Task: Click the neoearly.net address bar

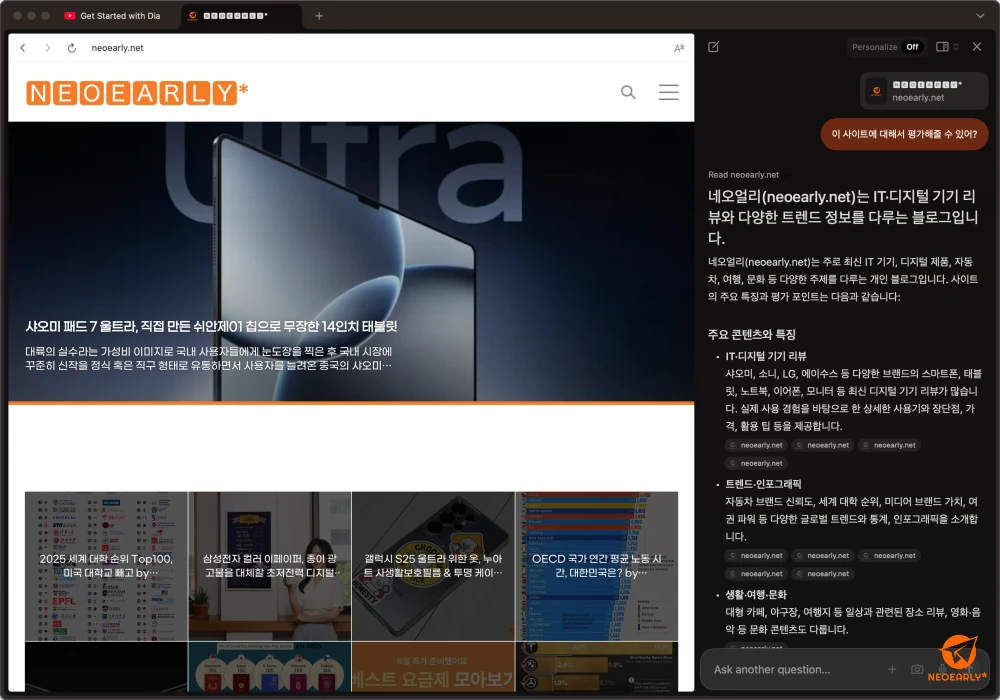Action: click(117, 48)
